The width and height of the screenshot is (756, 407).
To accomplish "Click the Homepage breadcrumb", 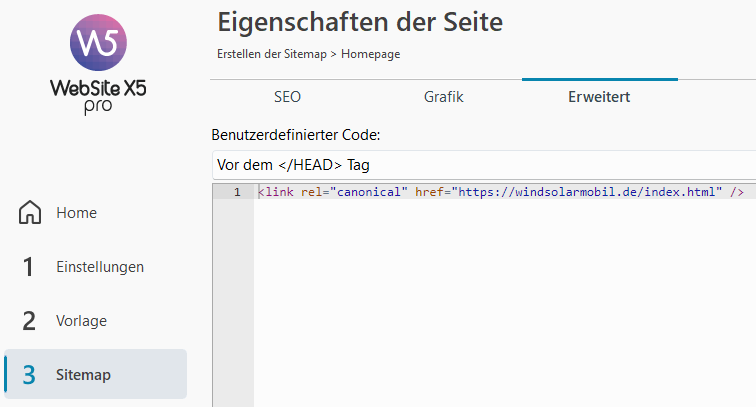I will click(x=371, y=54).
